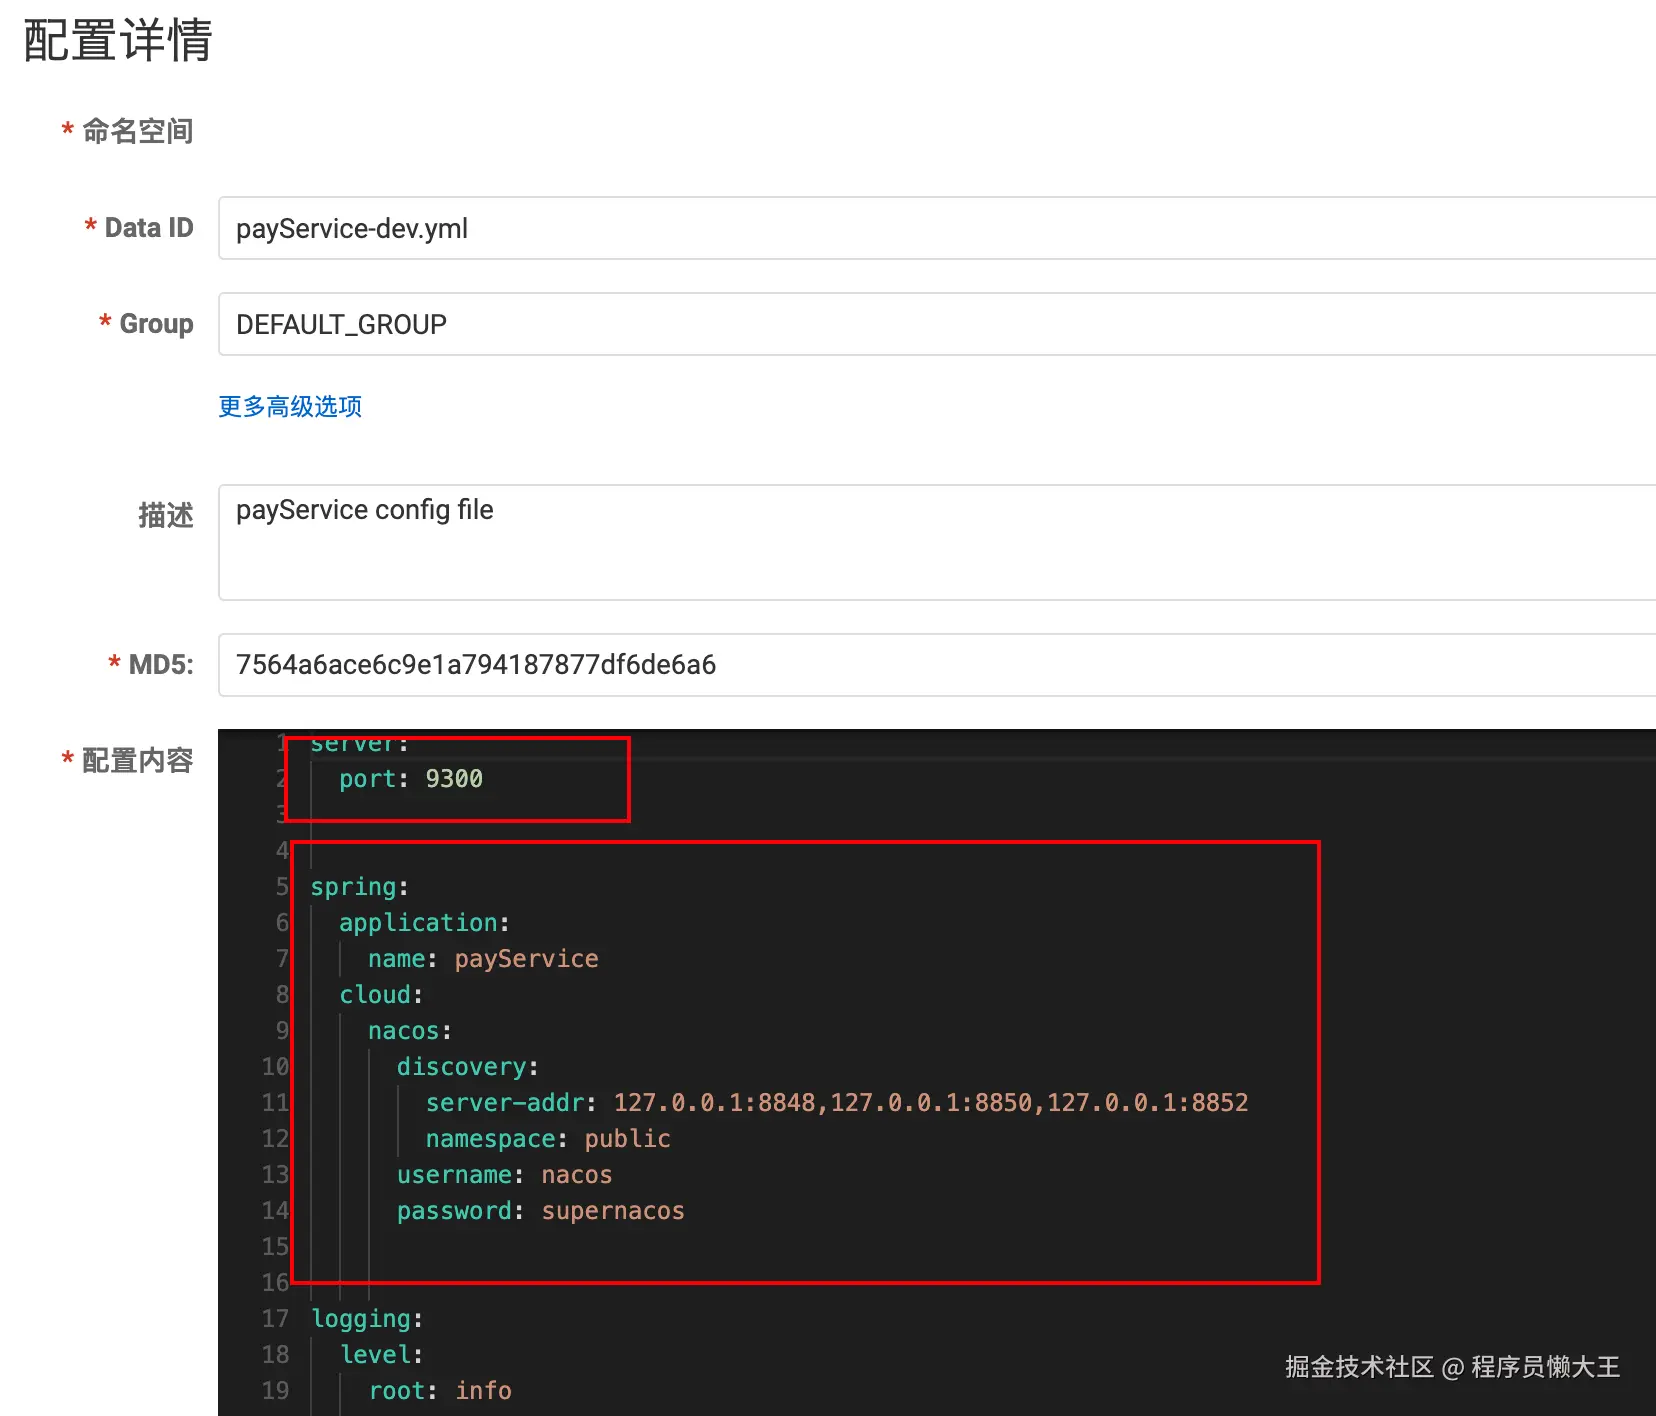The height and width of the screenshot is (1416, 1656).
Task: Click the spring: line in the editor
Action: pyautogui.click(x=359, y=887)
